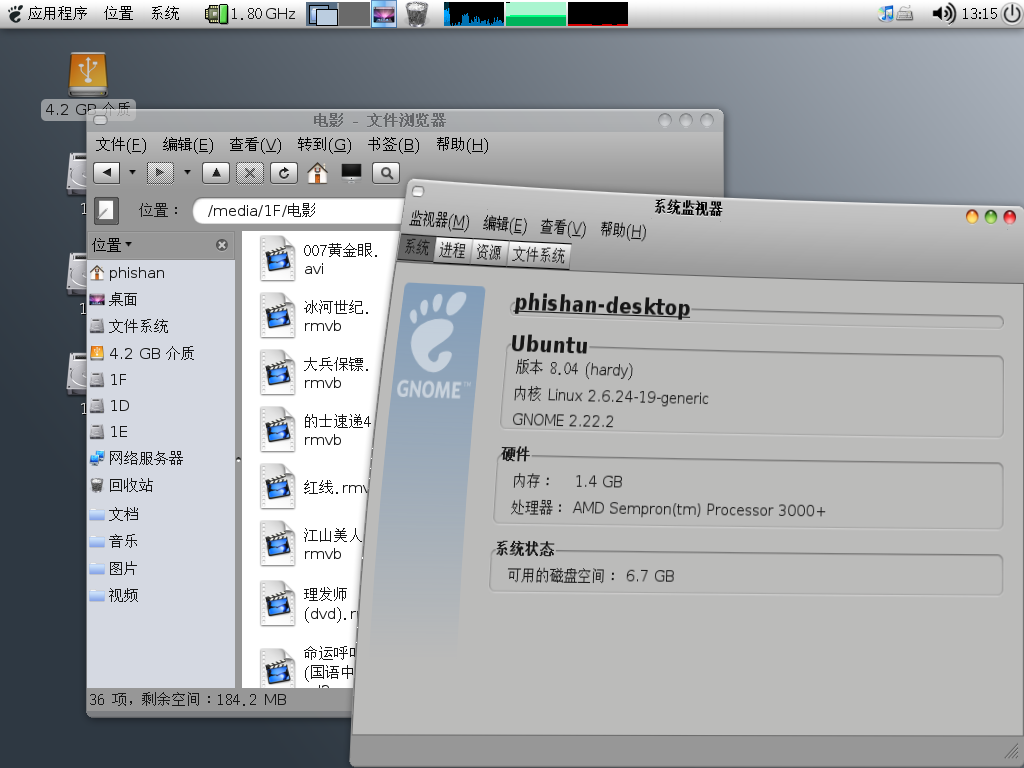Open the 位置 menu in the top panel

(118, 13)
